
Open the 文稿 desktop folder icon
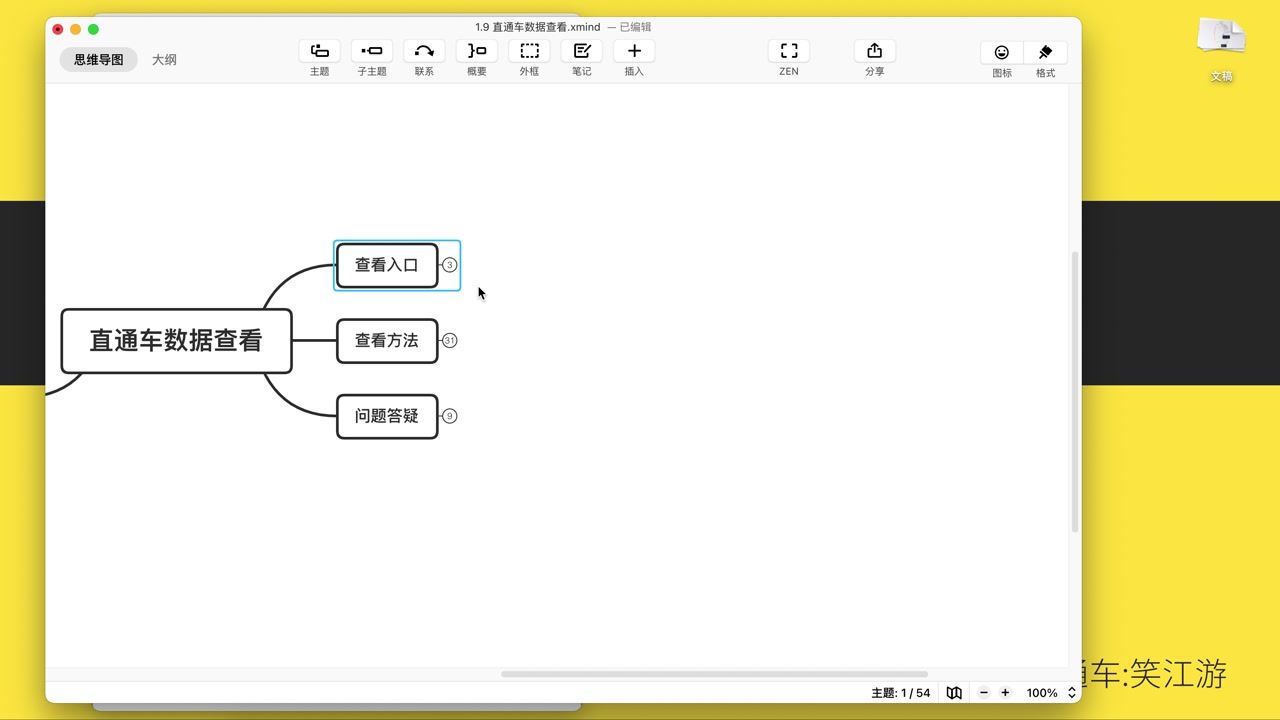1221,49
